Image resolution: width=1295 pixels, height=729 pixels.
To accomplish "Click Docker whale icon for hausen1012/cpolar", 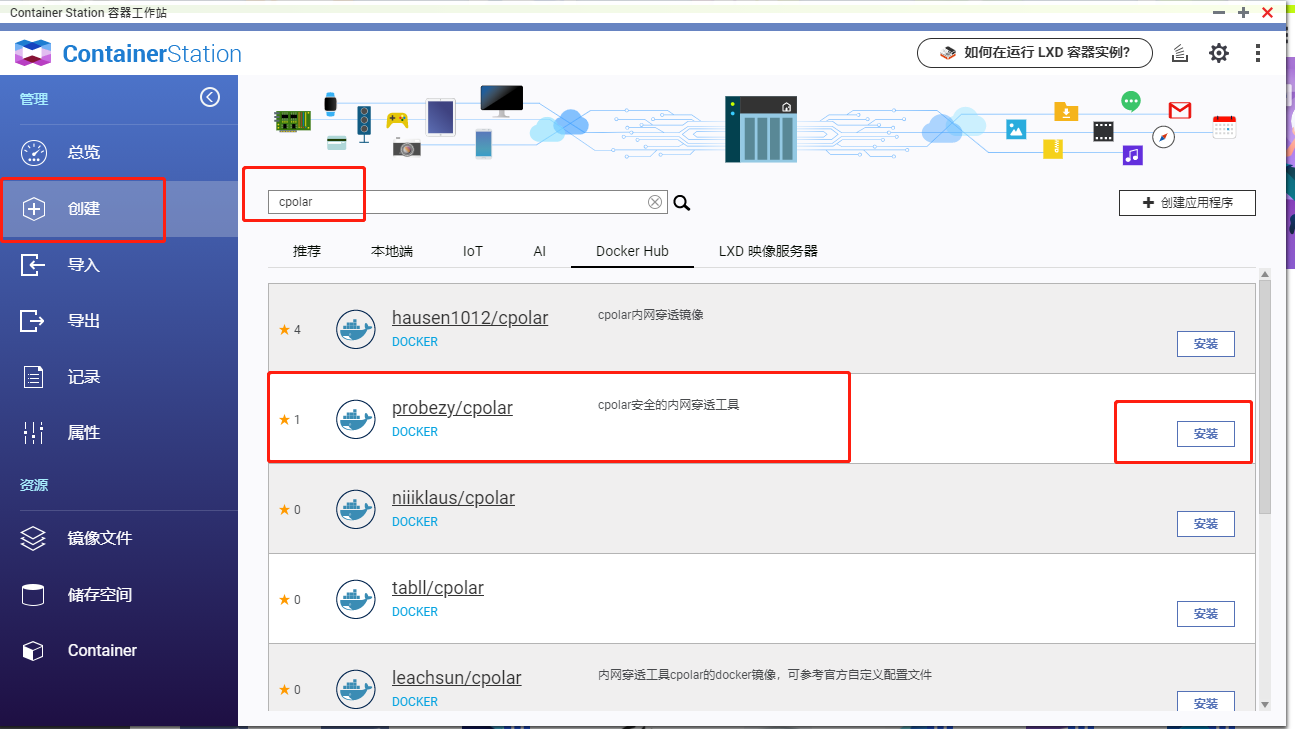I will pyautogui.click(x=355, y=329).
